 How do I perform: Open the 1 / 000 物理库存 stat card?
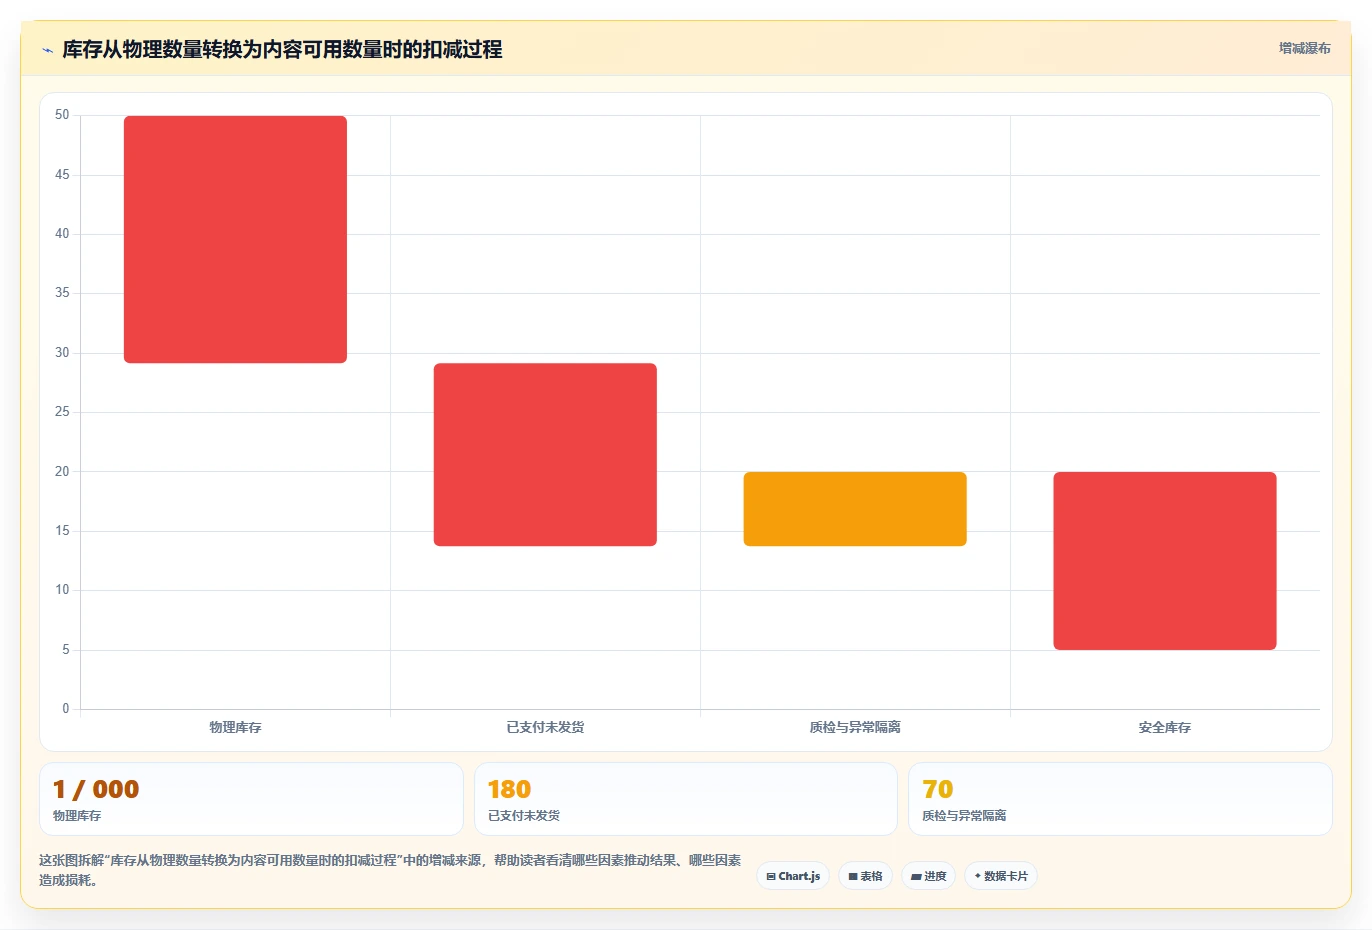(x=251, y=799)
